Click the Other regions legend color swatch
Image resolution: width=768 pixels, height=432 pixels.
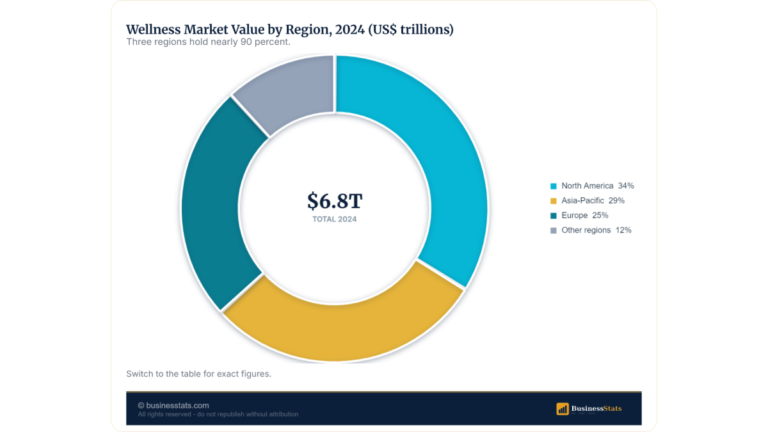tap(553, 230)
